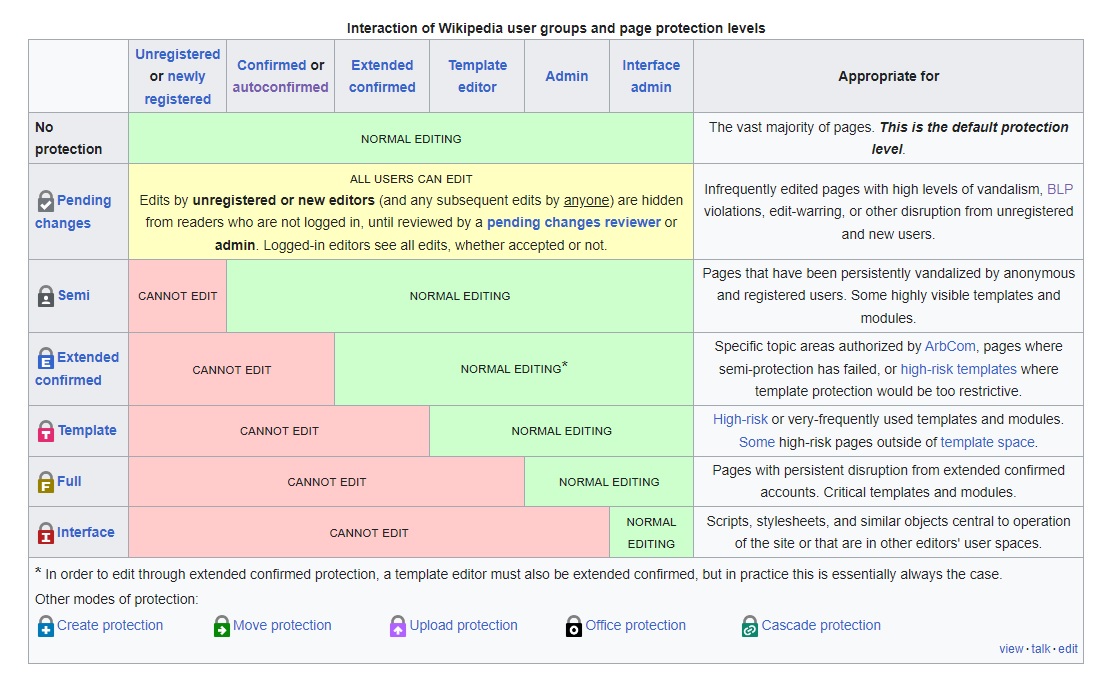Click the edit link in the corner

(1068, 648)
